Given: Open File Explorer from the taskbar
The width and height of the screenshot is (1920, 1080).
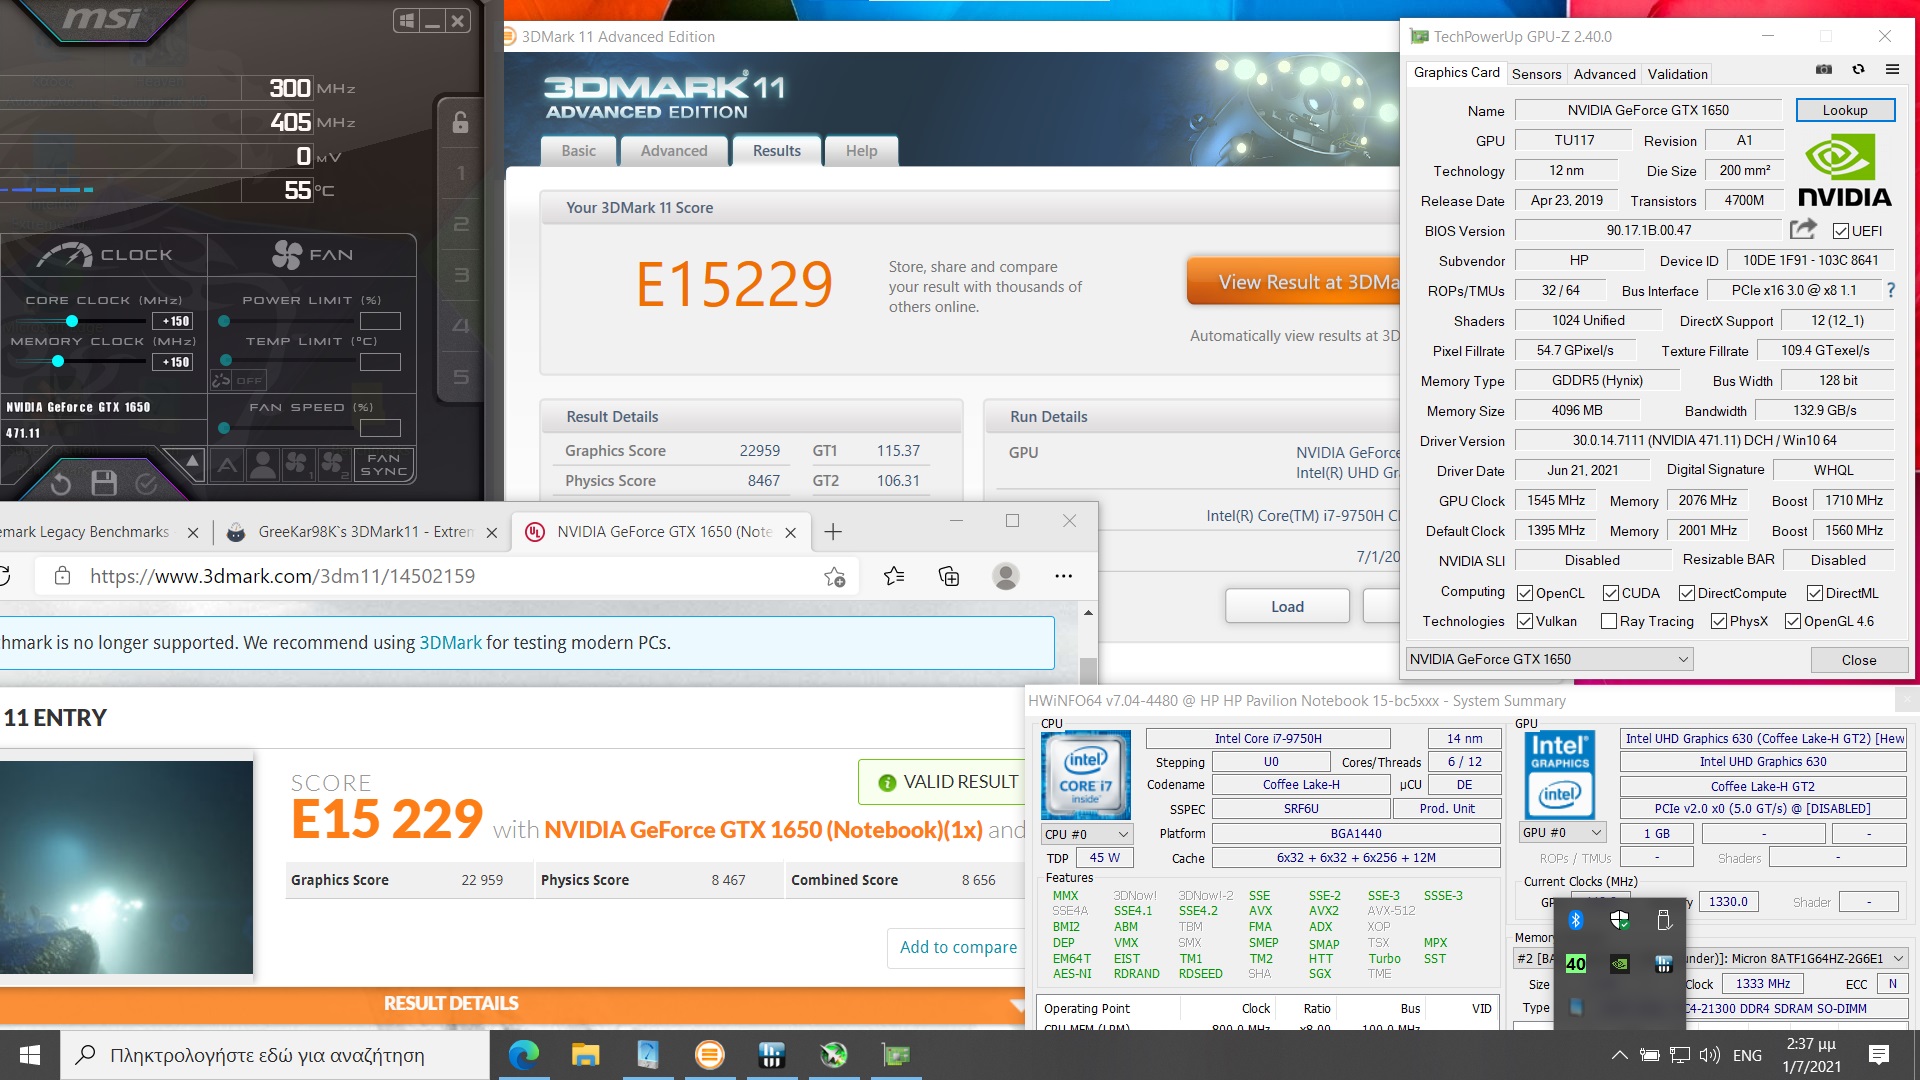Looking at the screenshot, I should coord(585,1055).
